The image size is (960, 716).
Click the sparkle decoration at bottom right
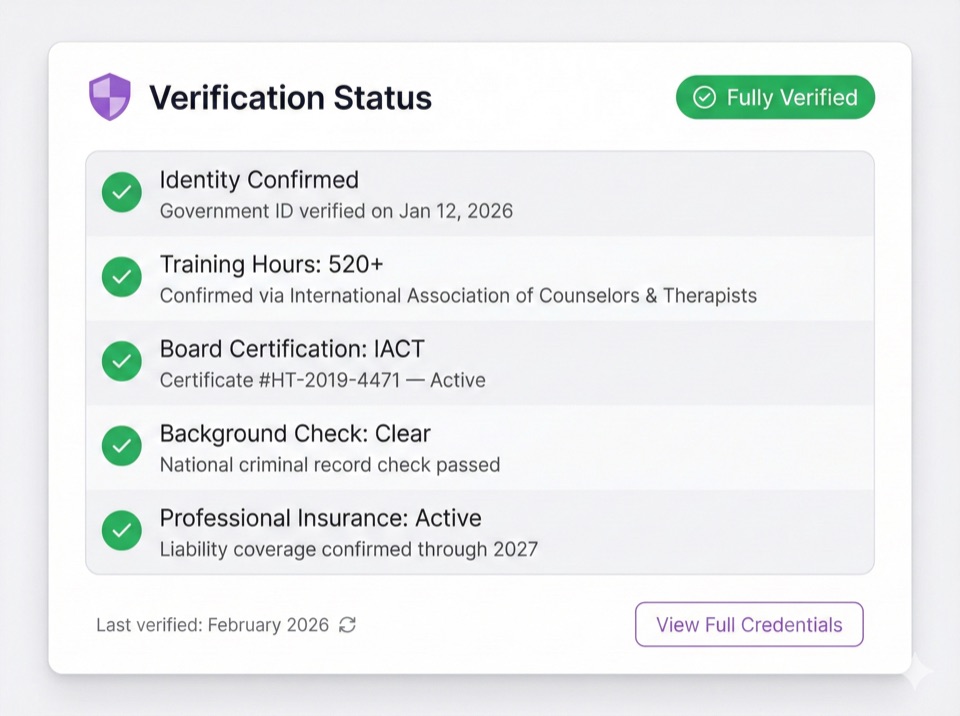(x=916, y=671)
